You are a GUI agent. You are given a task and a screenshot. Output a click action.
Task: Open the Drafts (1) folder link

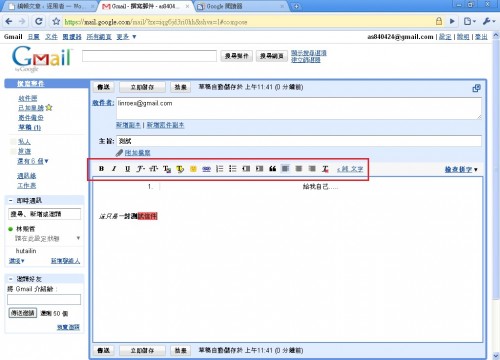[x=30, y=127]
